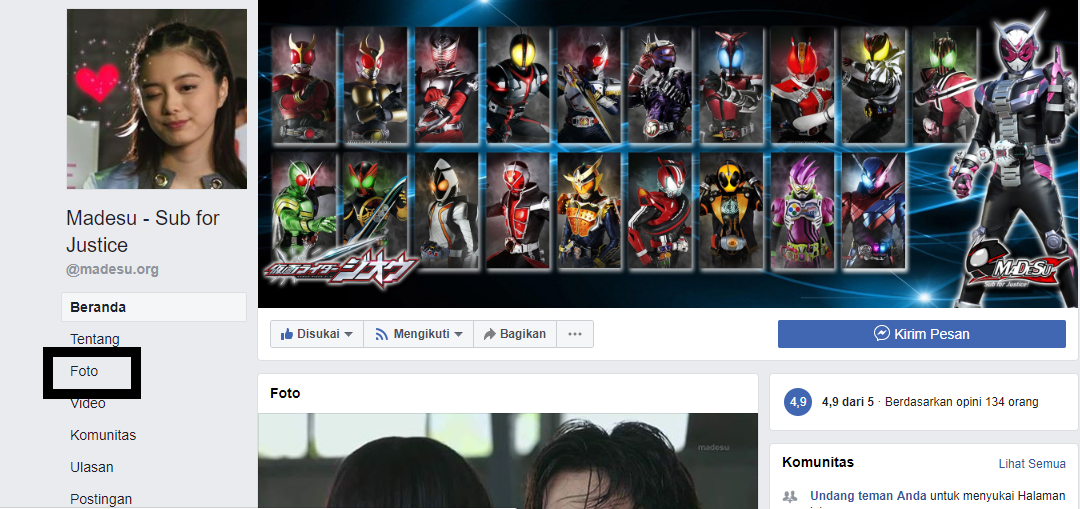Open the photo in the Foto panel
The width and height of the screenshot is (1080, 509).
[x=508, y=461]
